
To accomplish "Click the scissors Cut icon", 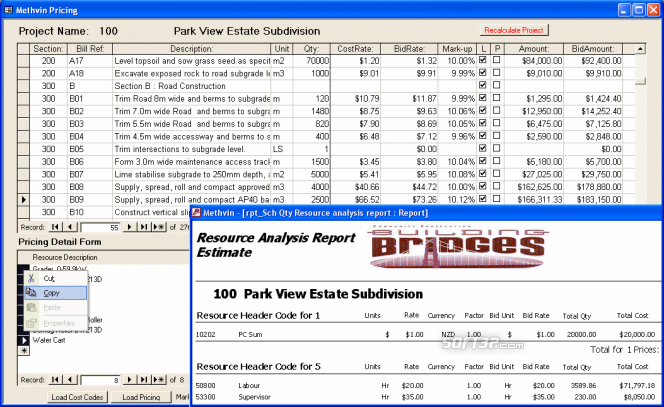I will tap(31, 278).
